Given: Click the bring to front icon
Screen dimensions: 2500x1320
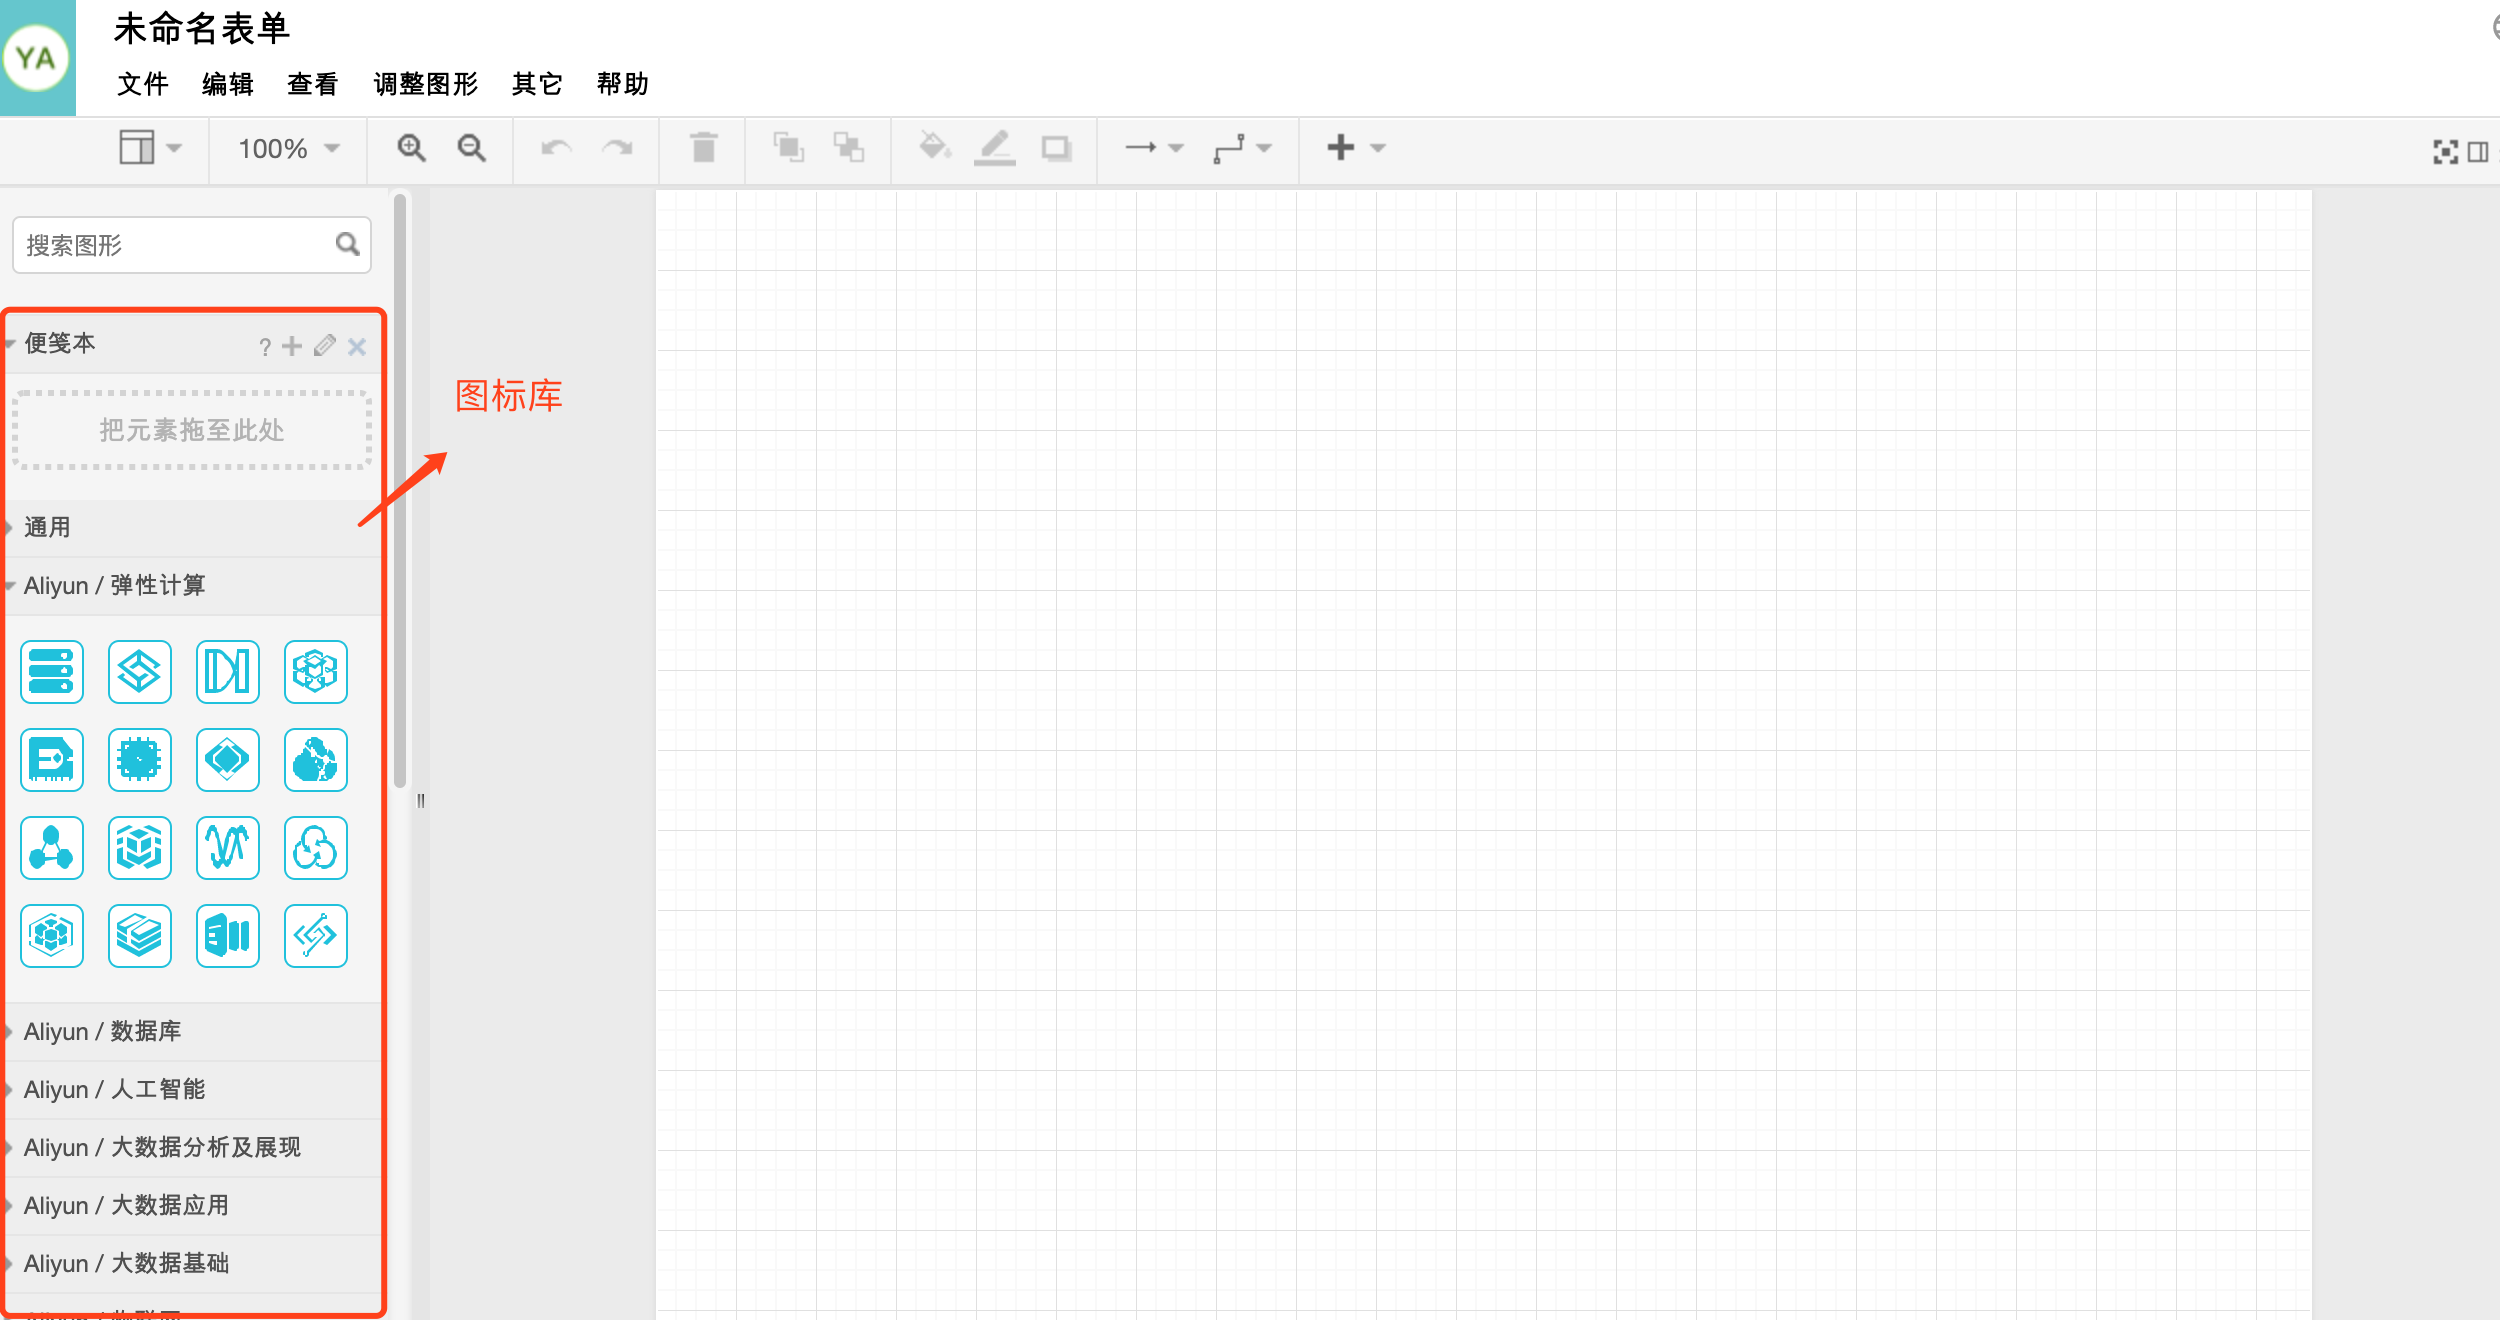Looking at the screenshot, I should pos(789,147).
